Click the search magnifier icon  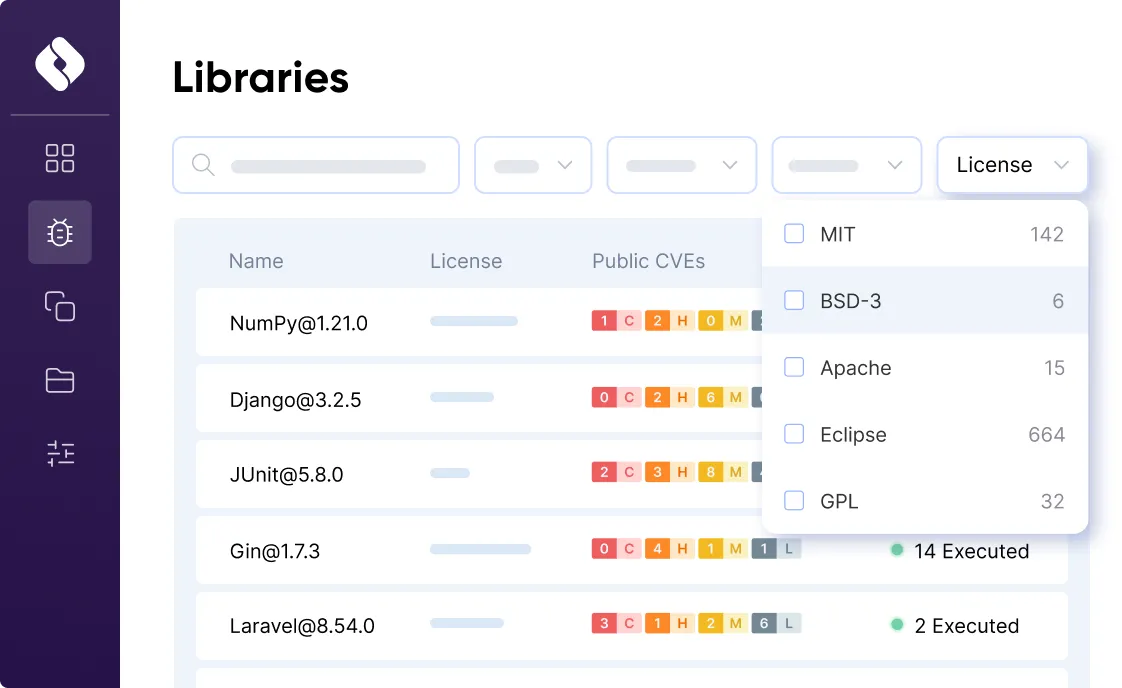click(203, 165)
